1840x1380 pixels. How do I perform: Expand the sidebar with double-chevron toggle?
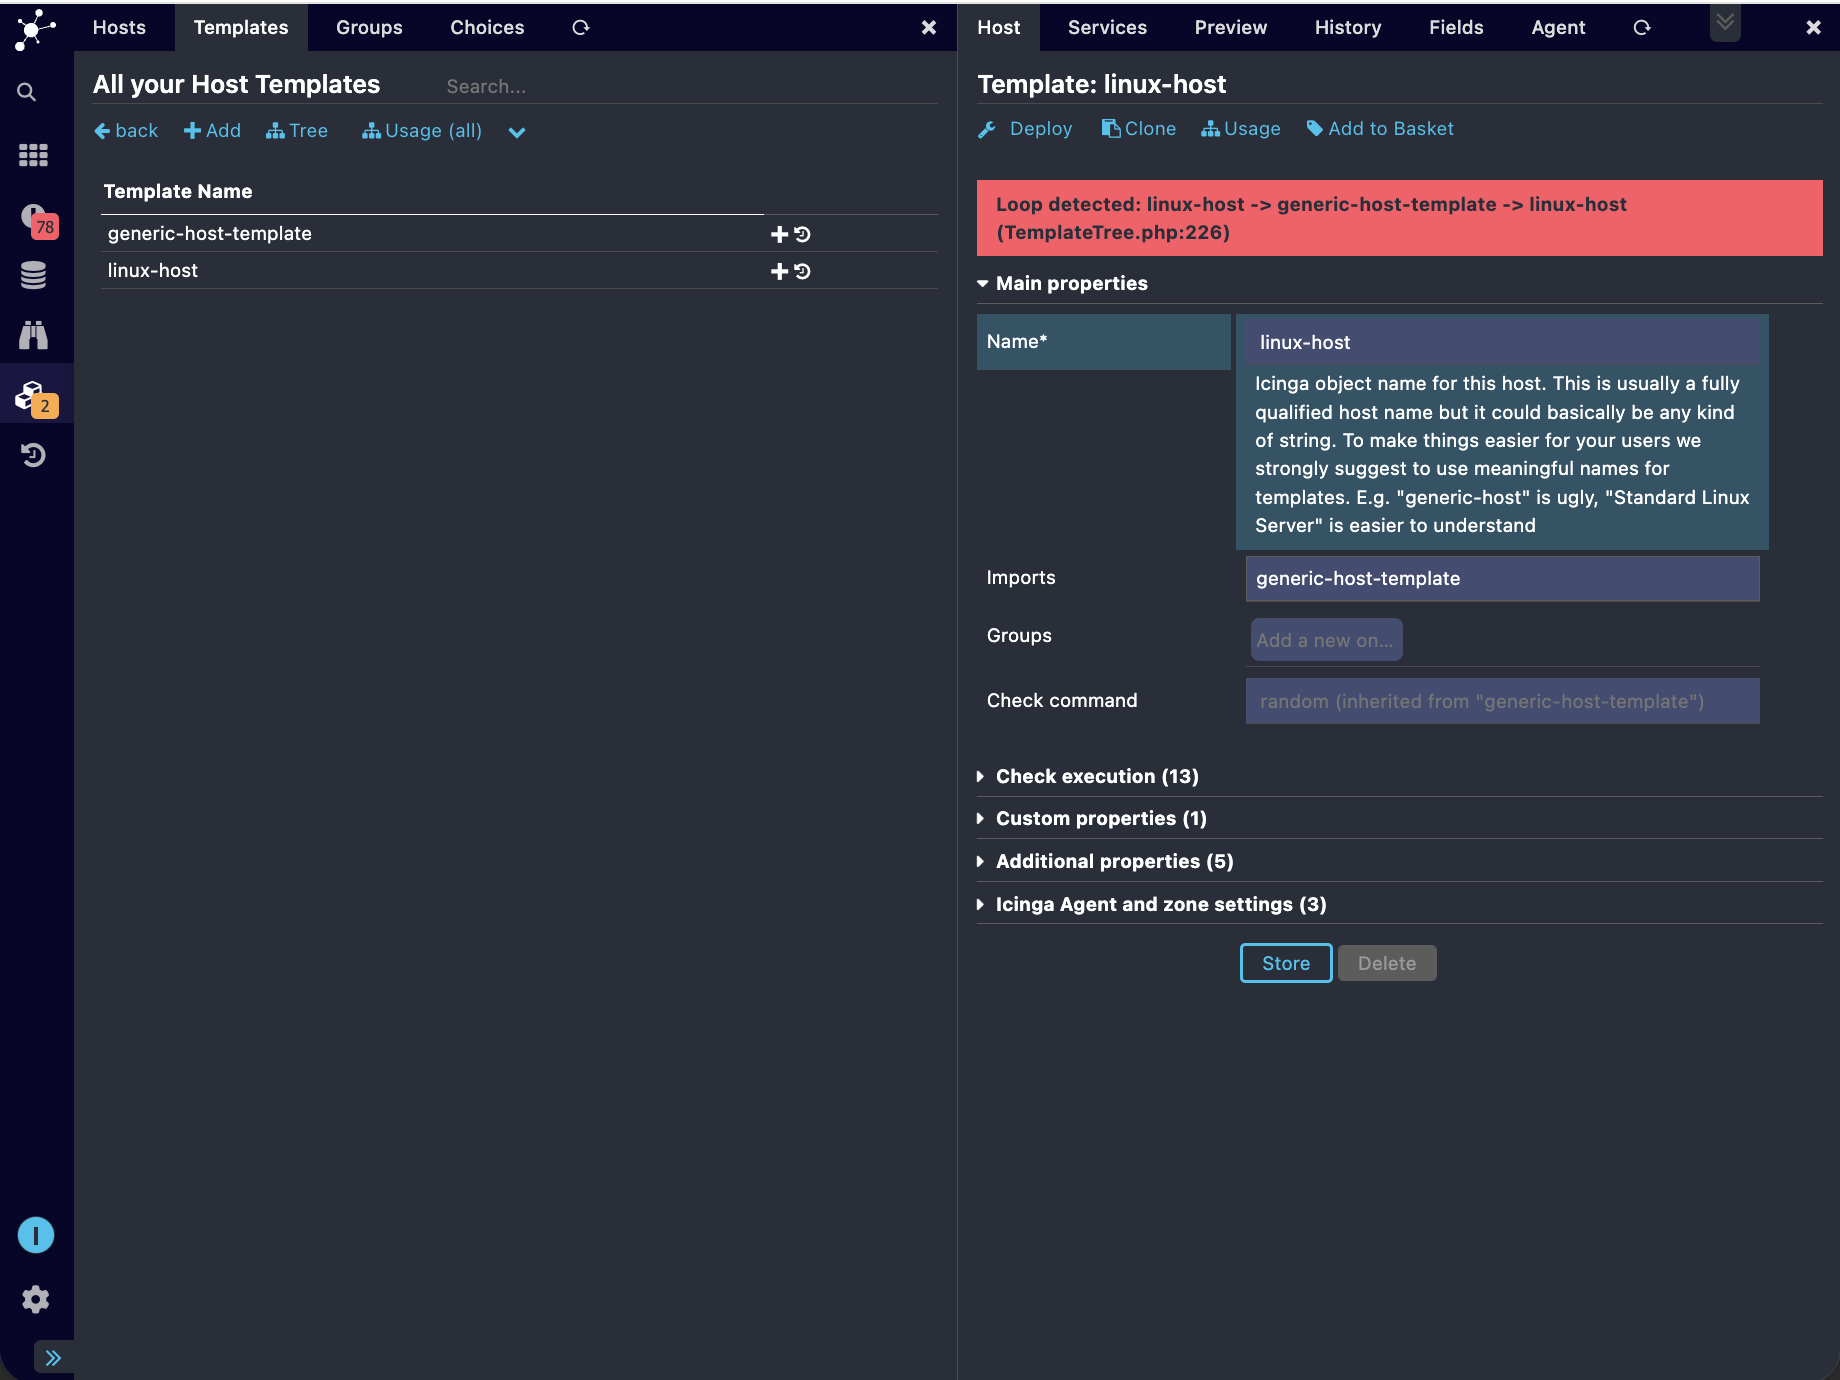click(x=53, y=1357)
